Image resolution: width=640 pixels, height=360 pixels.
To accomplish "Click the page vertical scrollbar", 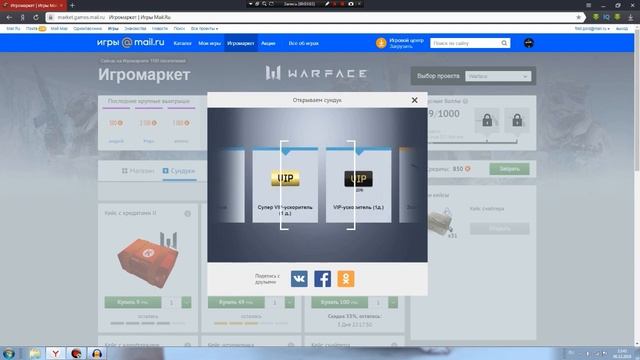I will tap(637, 102).
